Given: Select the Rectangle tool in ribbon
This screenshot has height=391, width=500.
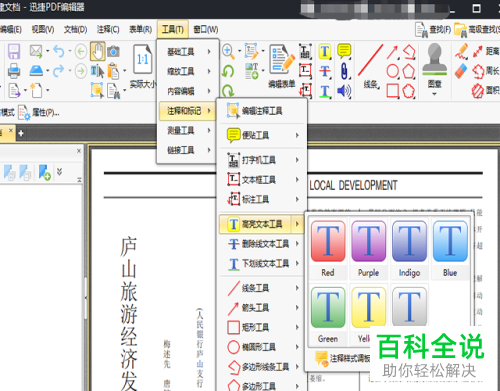Looking at the screenshot, I should click(x=393, y=91).
